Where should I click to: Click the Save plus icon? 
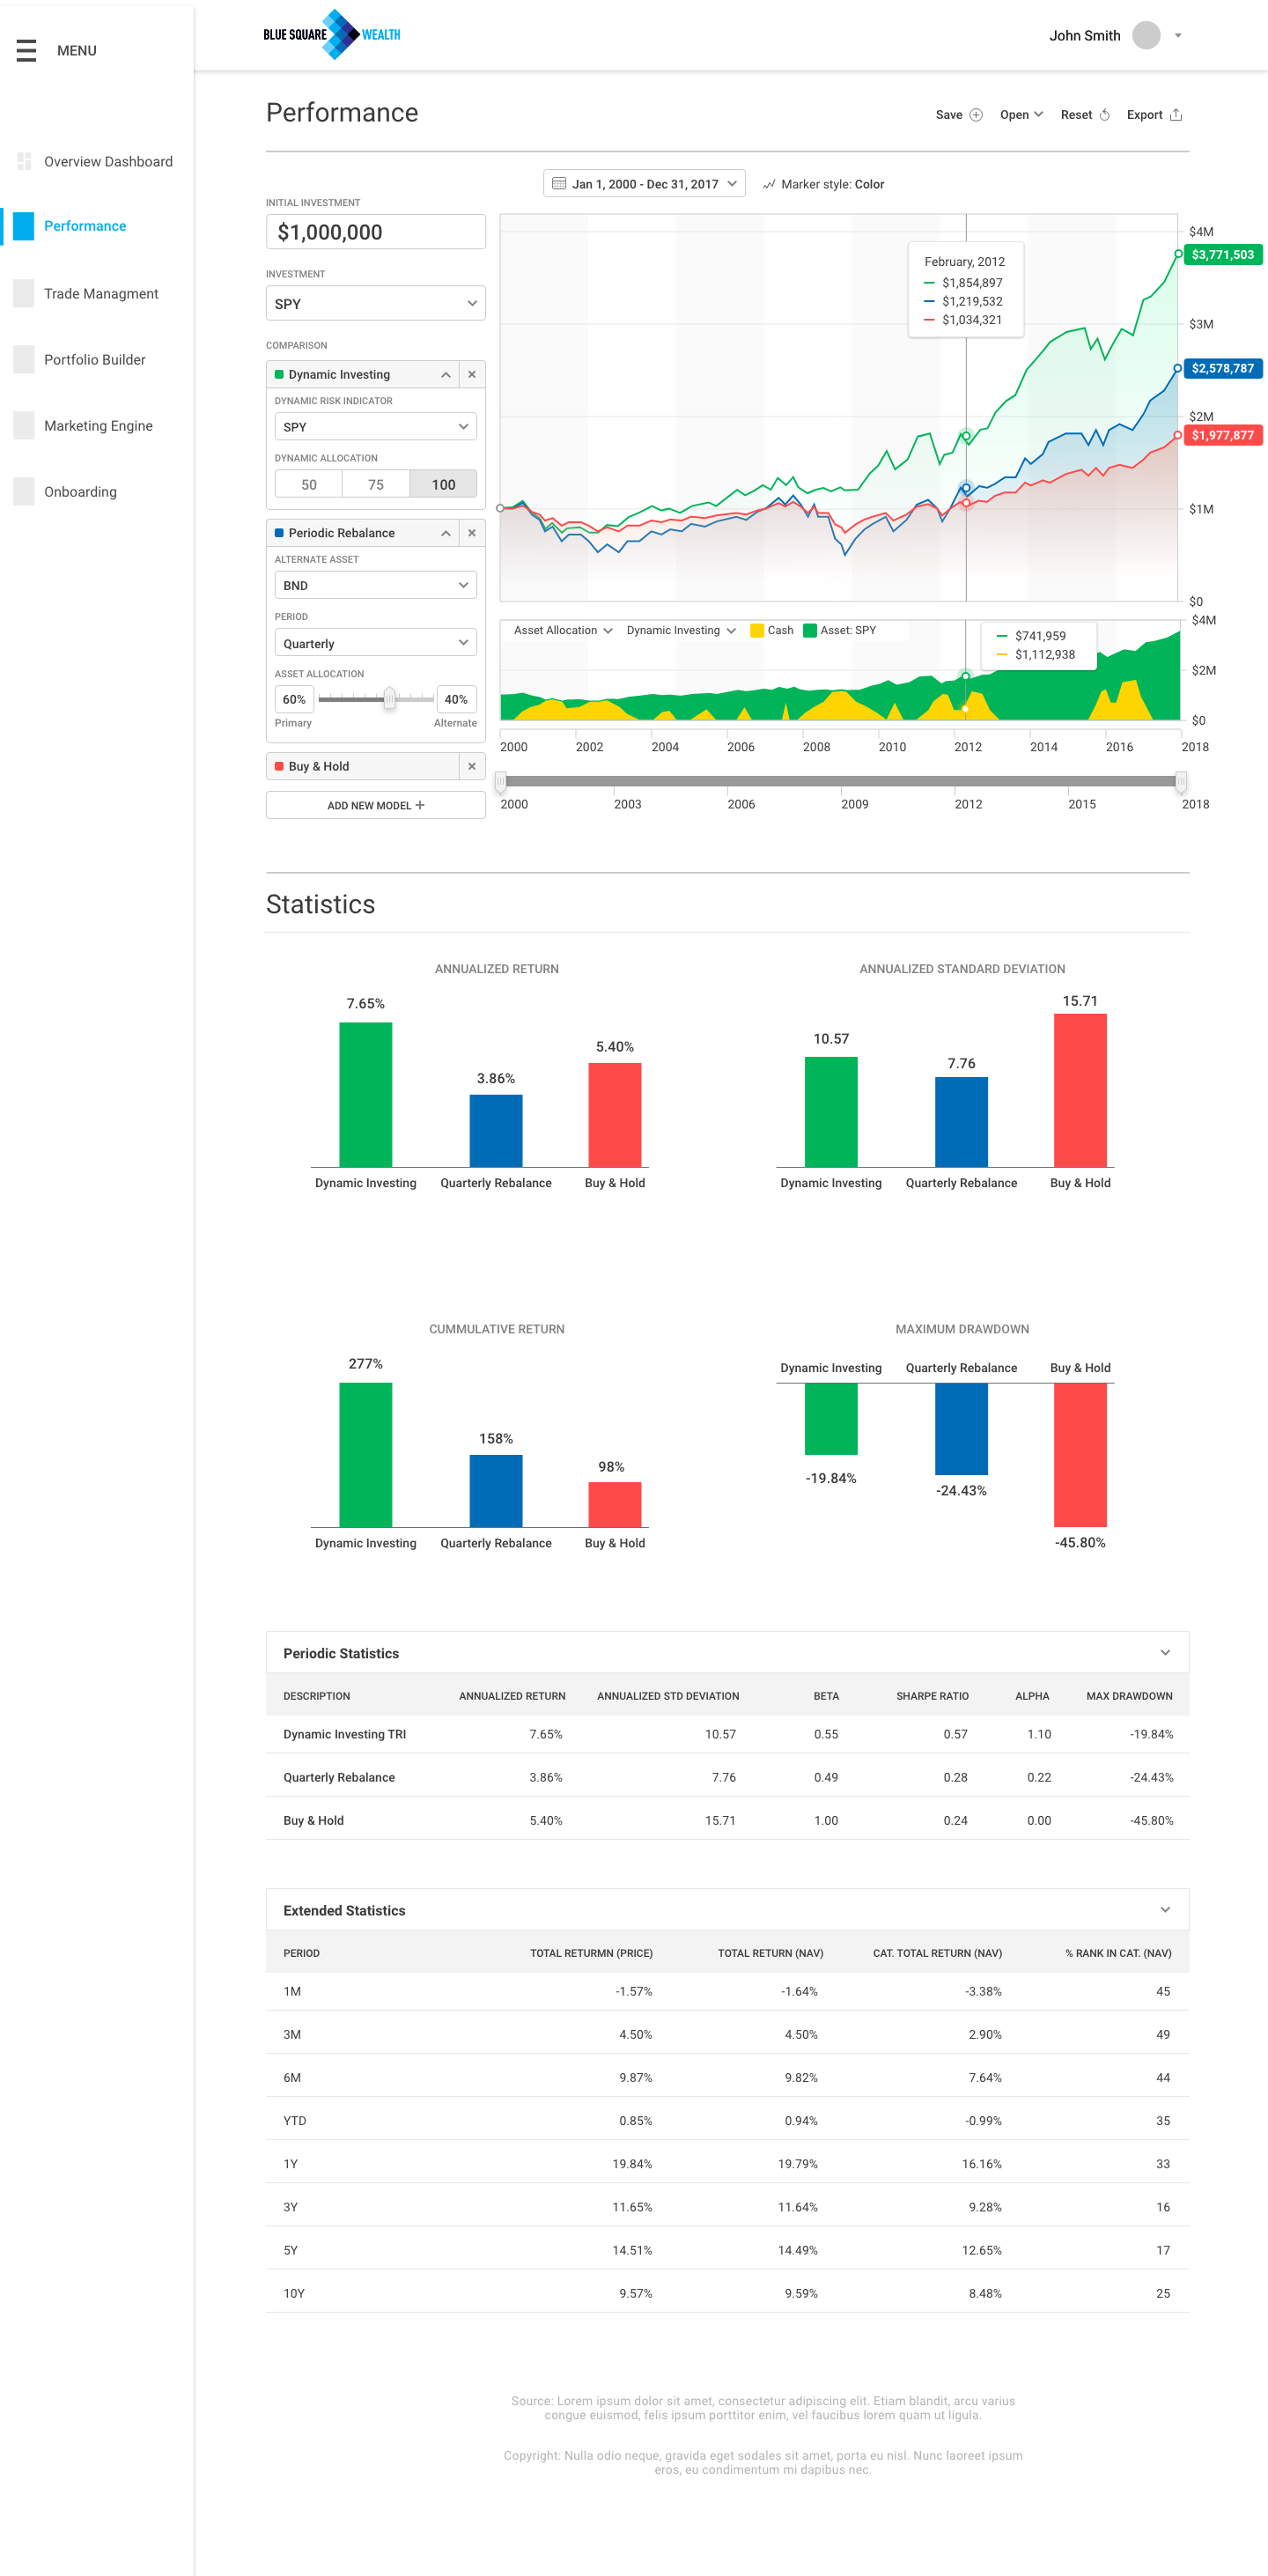[x=976, y=115]
